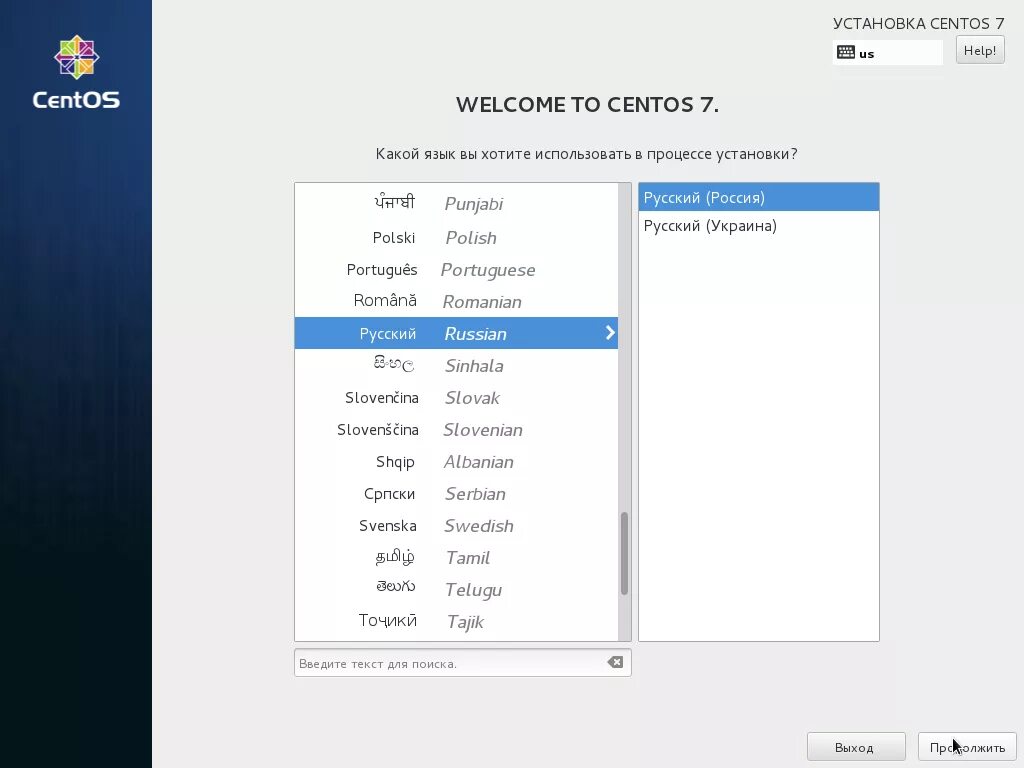Select the highlighted Russian row

[456, 333]
